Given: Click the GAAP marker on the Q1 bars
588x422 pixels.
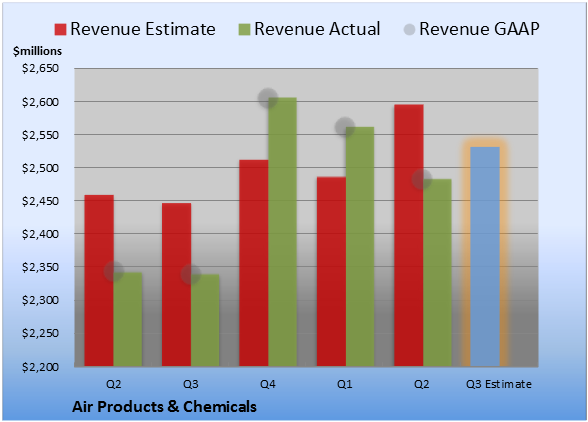Looking at the screenshot, I should [x=345, y=127].
